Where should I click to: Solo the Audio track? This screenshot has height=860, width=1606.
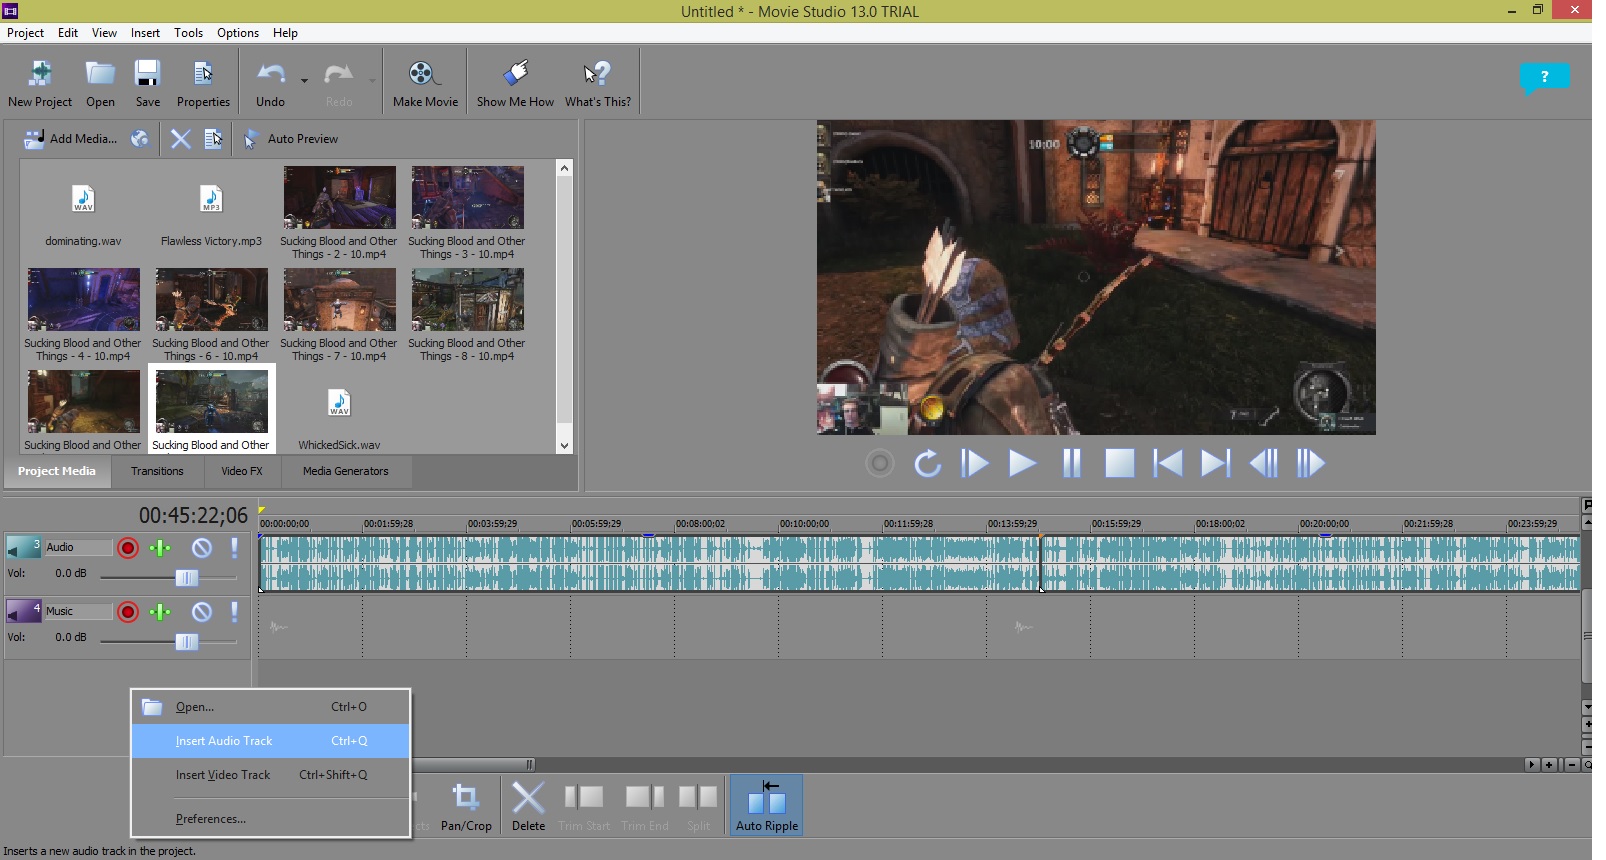pos(235,548)
